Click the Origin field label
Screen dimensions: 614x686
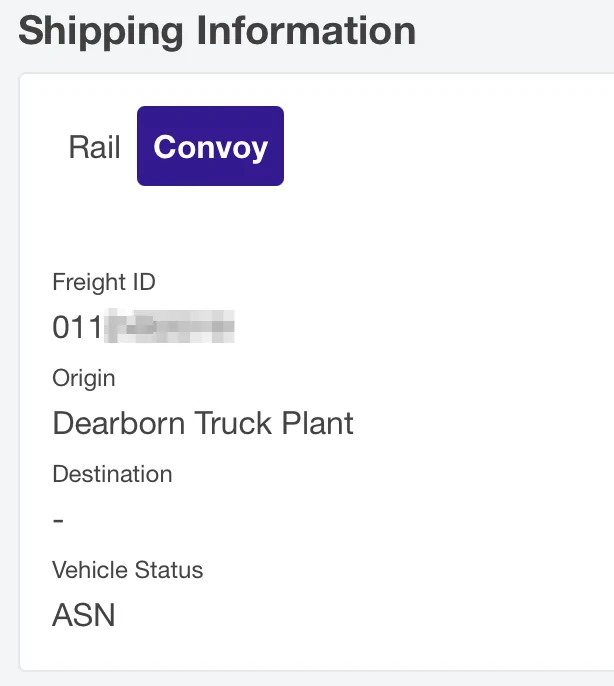[84, 379]
